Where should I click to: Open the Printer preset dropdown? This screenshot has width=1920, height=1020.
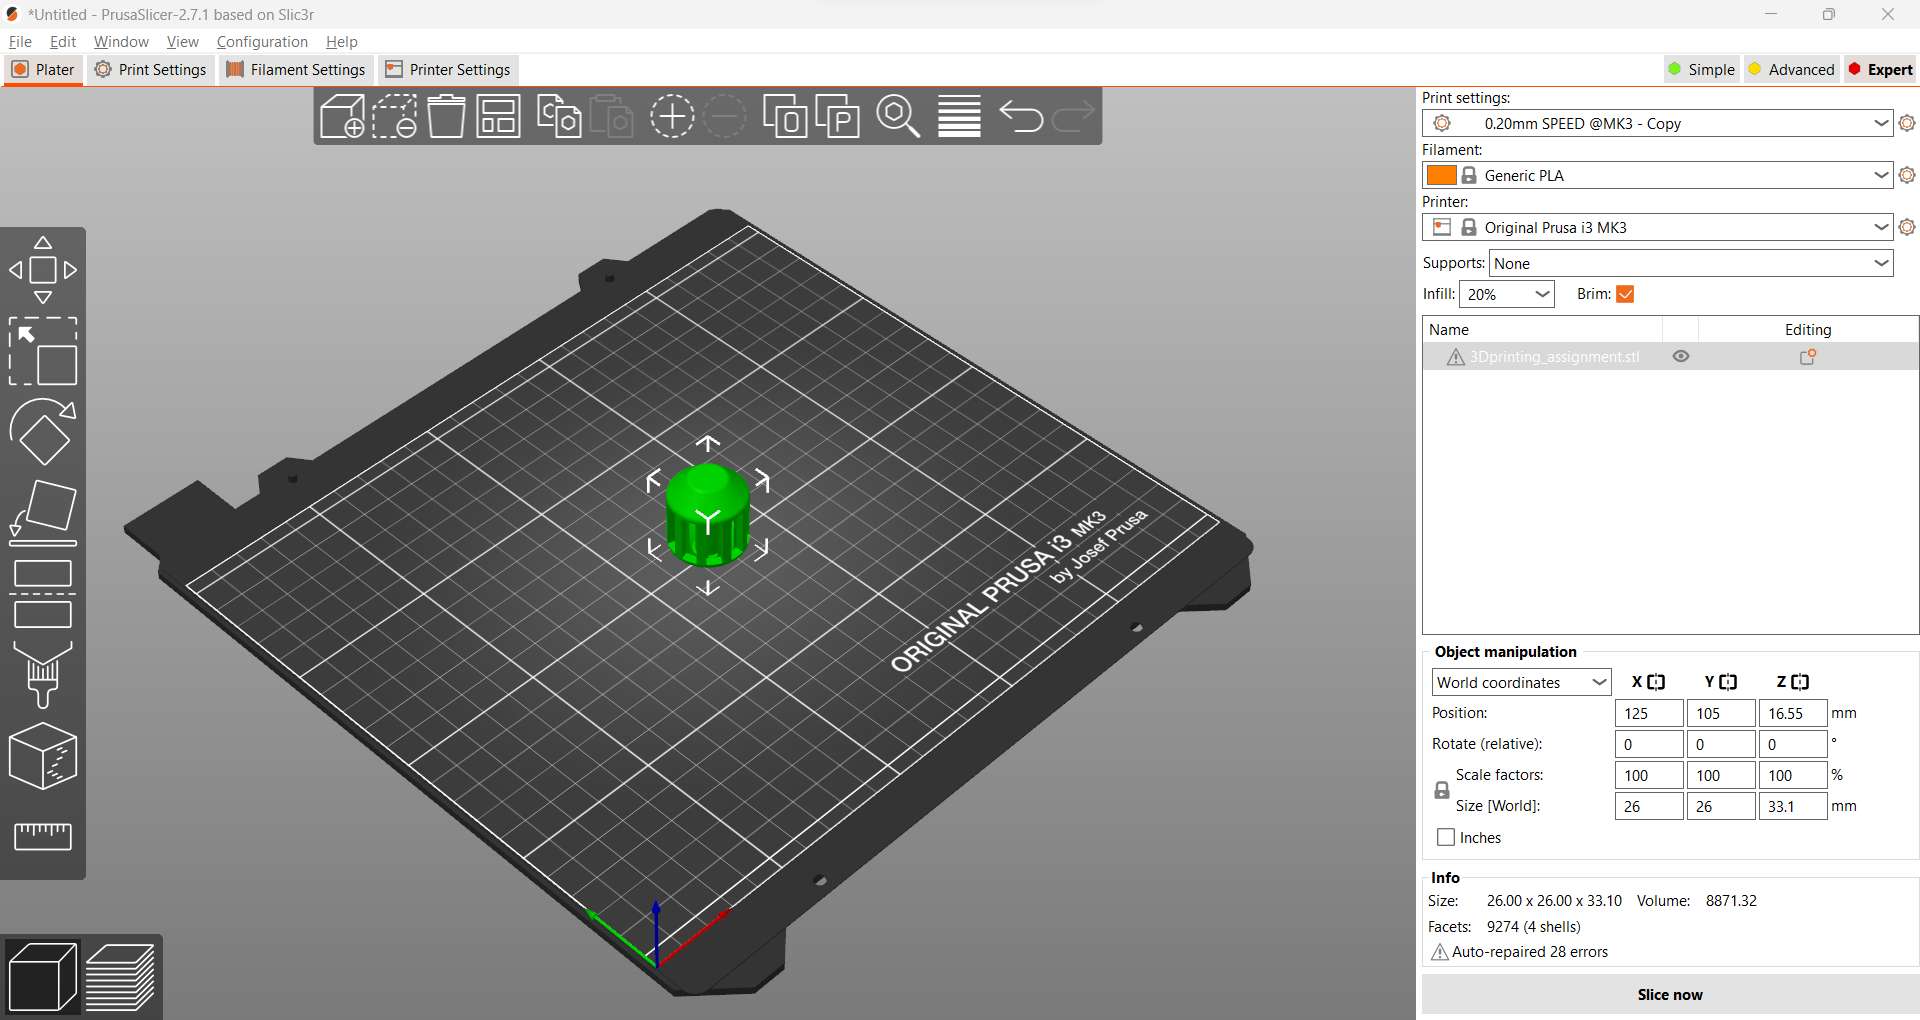(1657, 227)
